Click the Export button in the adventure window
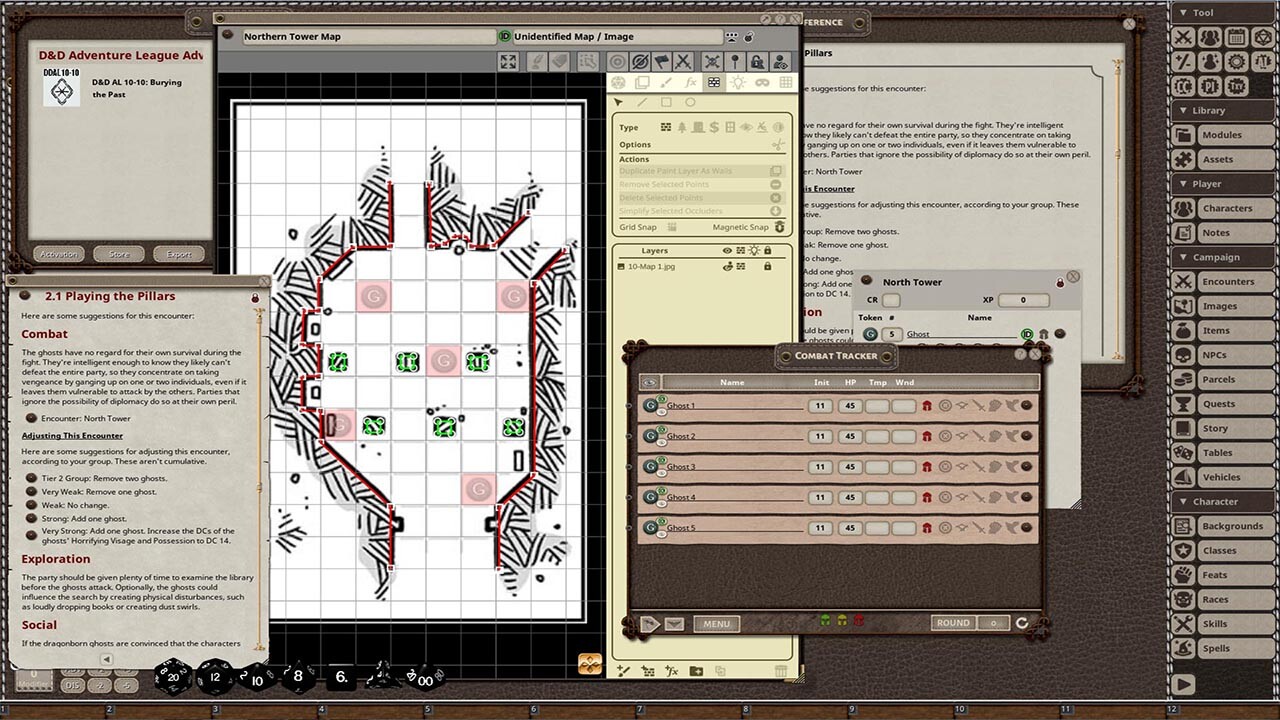1280x720 pixels. (179, 253)
